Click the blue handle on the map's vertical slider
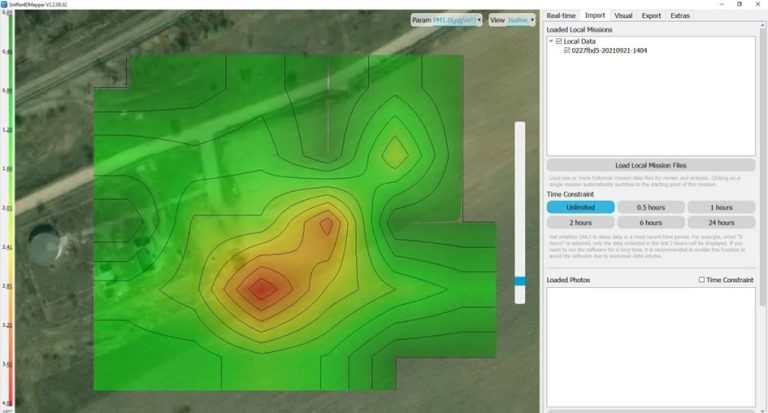 pyautogui.click(x=520, y=281)
